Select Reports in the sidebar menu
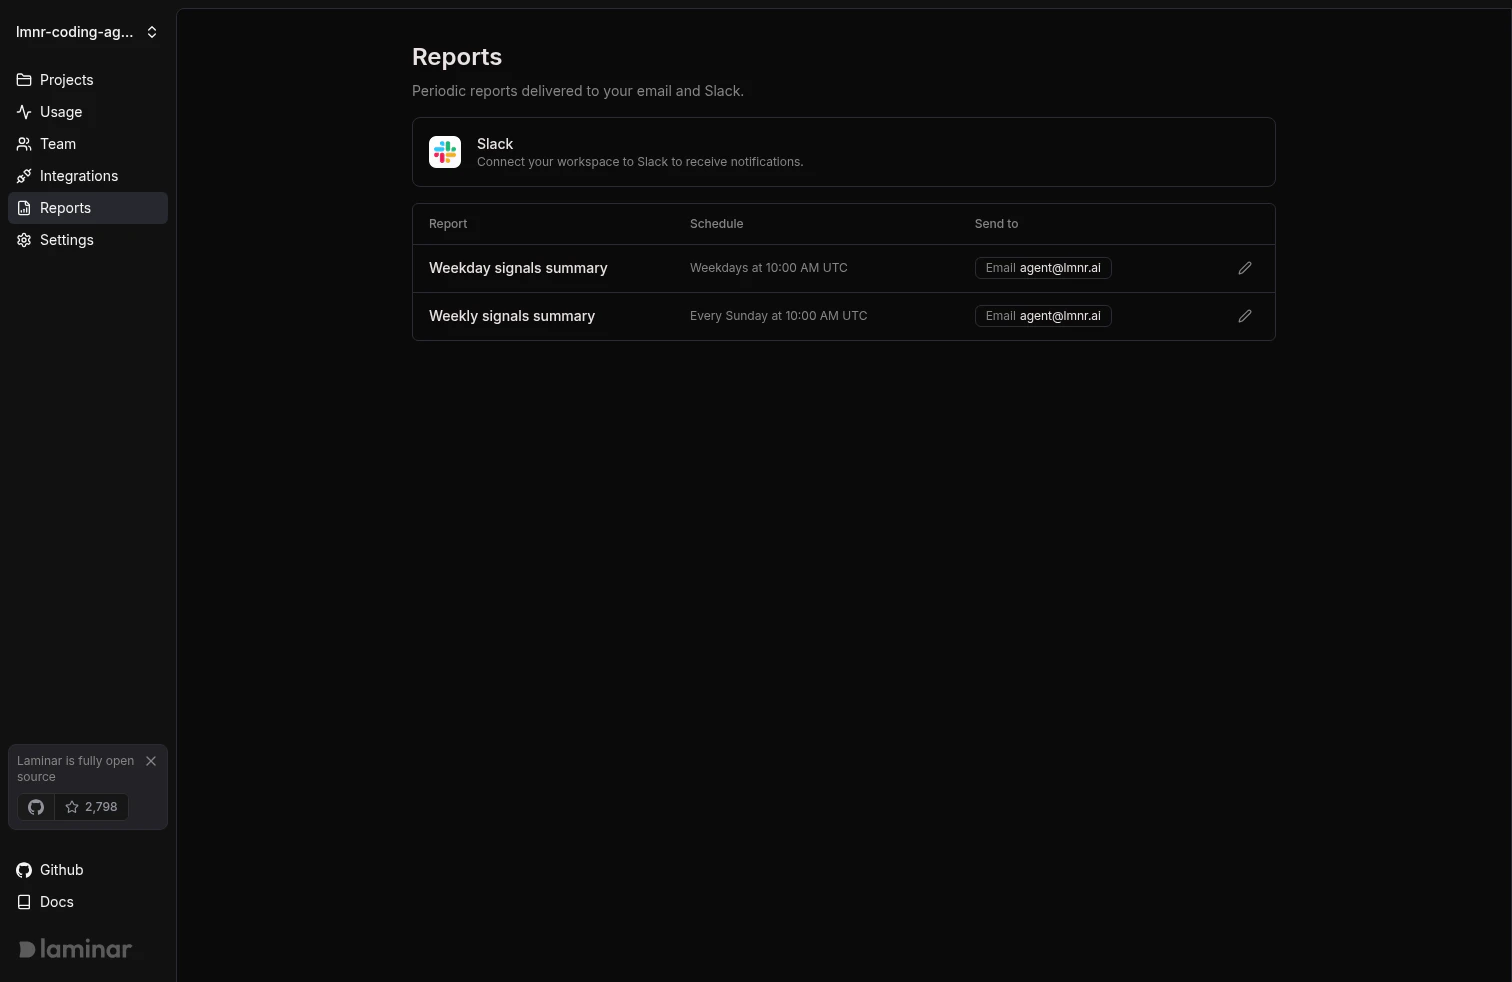This screenshot has height=982, width=1512. pyautogui.click(x=65, y=207)
